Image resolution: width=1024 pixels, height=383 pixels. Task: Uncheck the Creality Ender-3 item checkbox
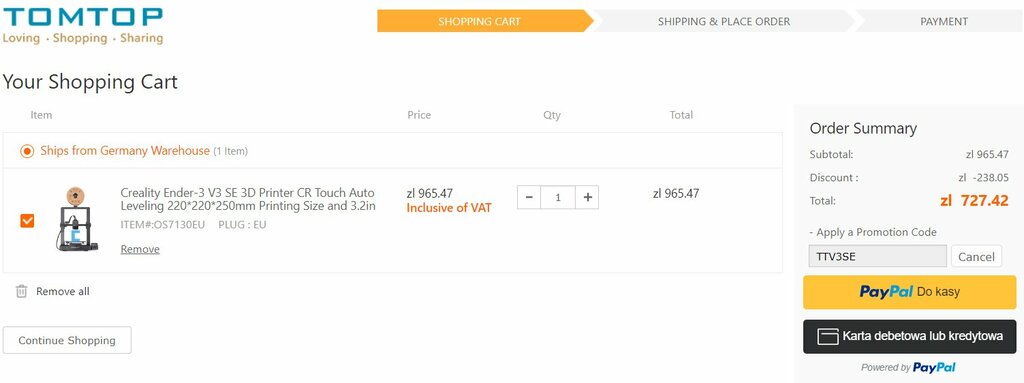pos(27,221)
